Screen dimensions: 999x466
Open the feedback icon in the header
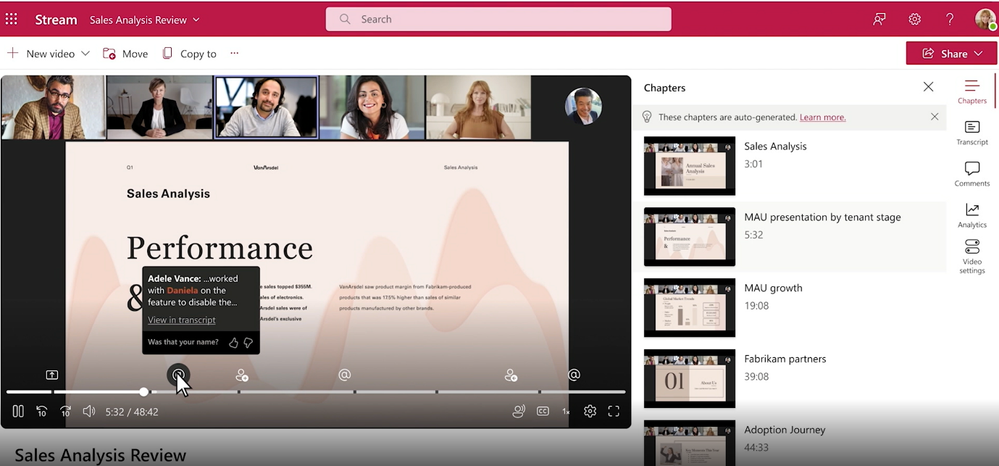pos(879,19)
